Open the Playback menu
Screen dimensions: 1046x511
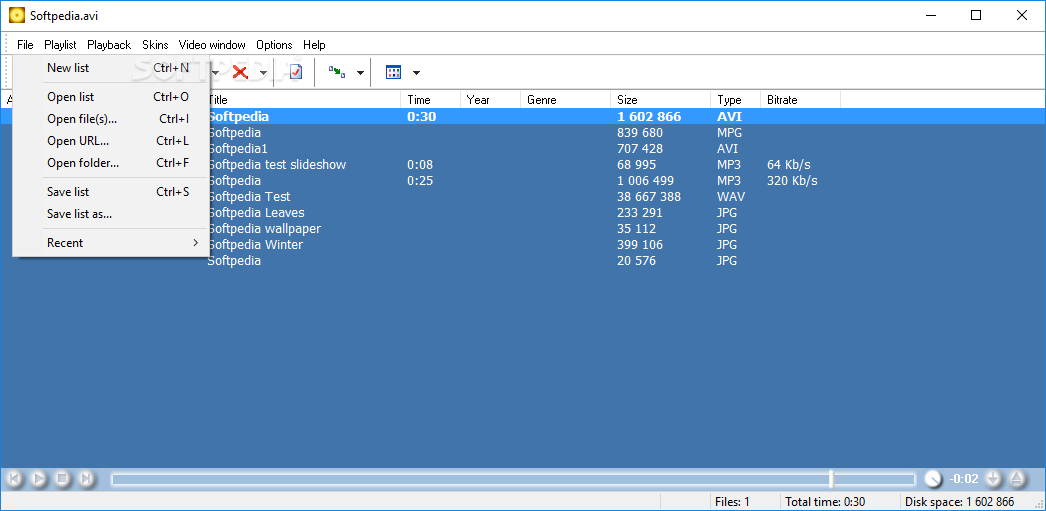109,45
